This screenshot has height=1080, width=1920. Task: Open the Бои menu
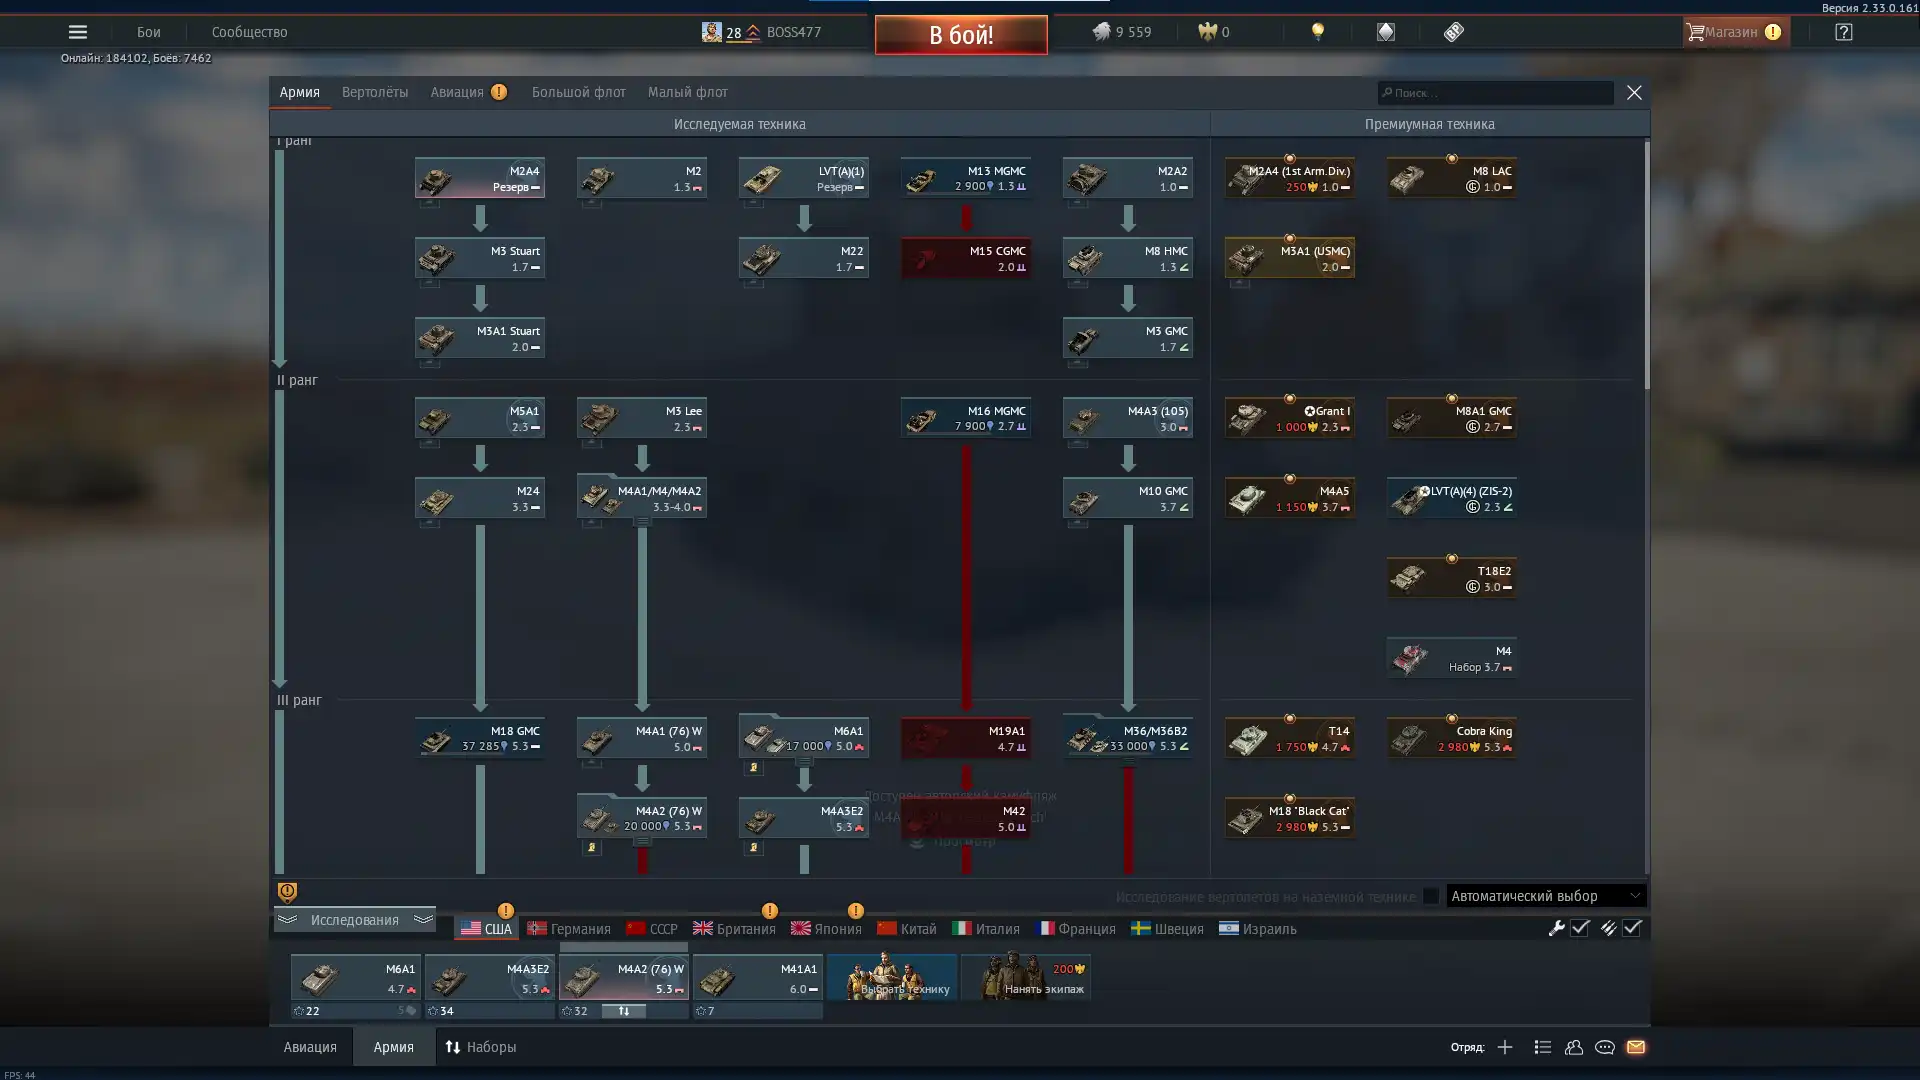(x=149, y=32)
